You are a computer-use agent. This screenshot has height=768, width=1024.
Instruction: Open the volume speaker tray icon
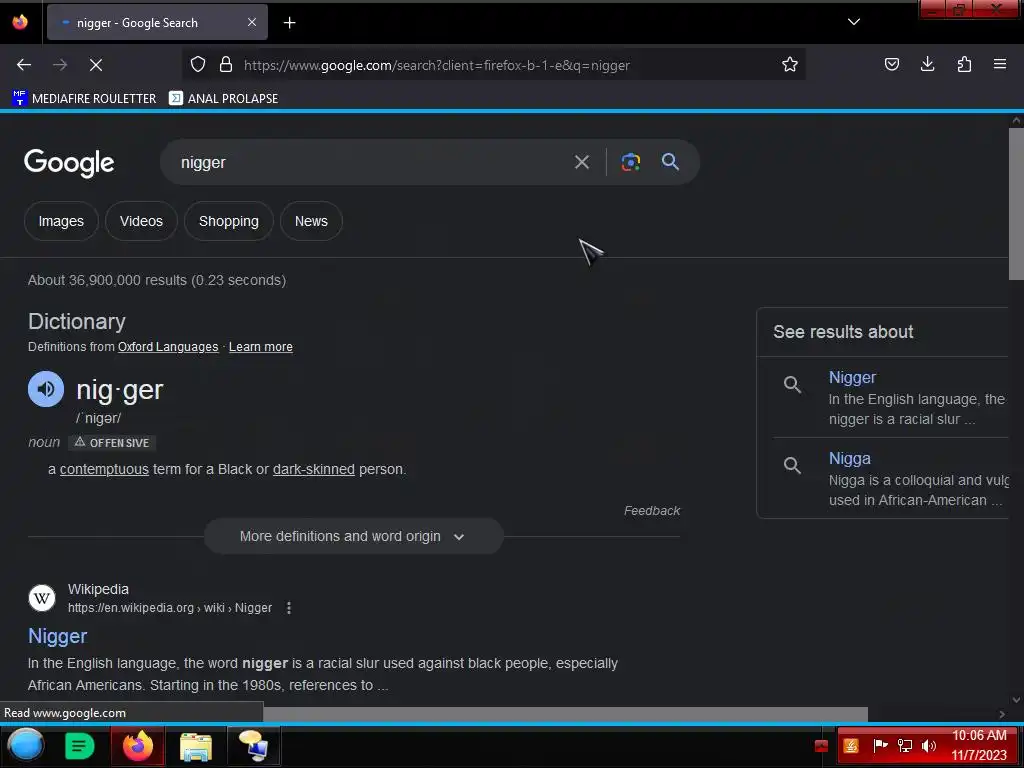929,746
